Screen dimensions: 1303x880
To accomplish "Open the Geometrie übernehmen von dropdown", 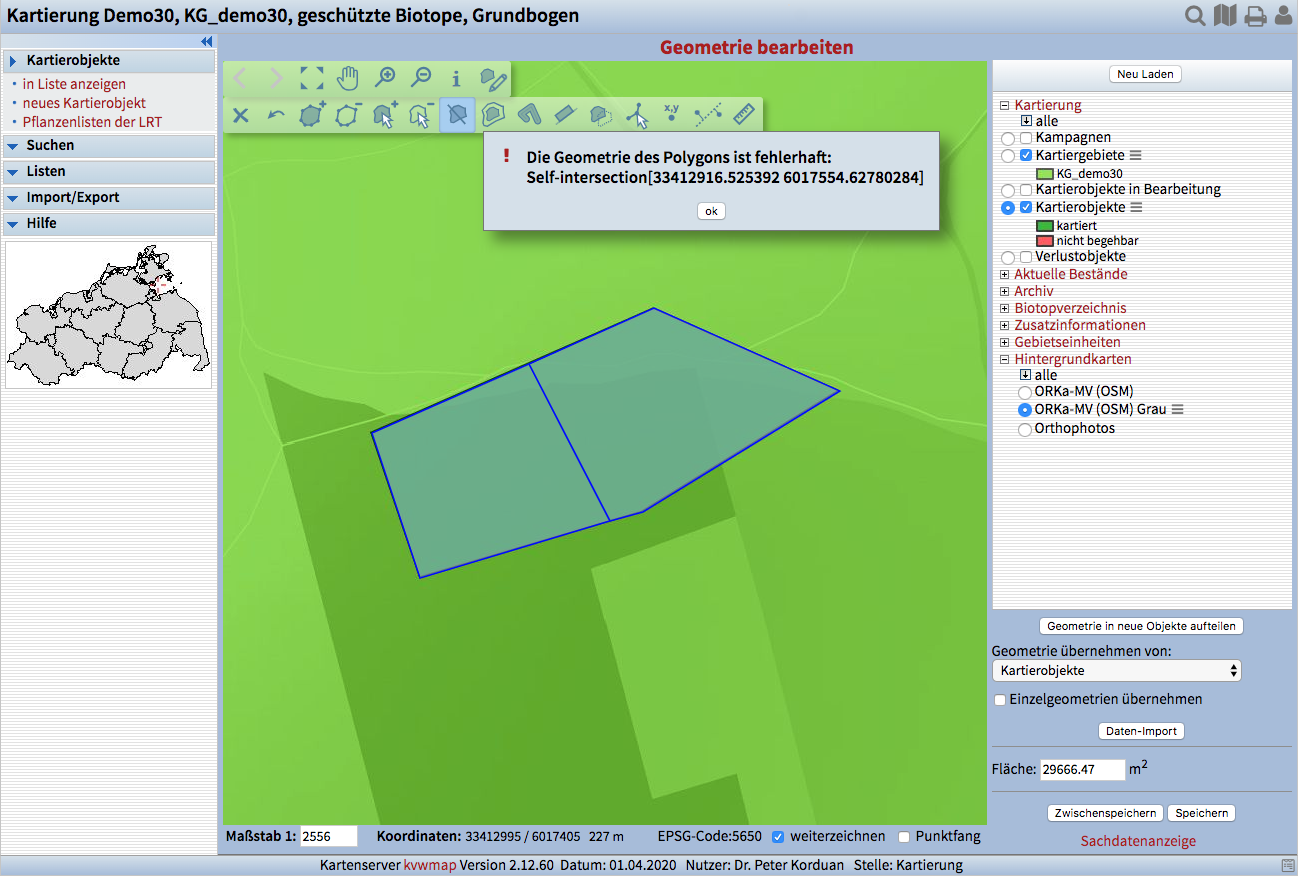I will (x=1116, y=671).
